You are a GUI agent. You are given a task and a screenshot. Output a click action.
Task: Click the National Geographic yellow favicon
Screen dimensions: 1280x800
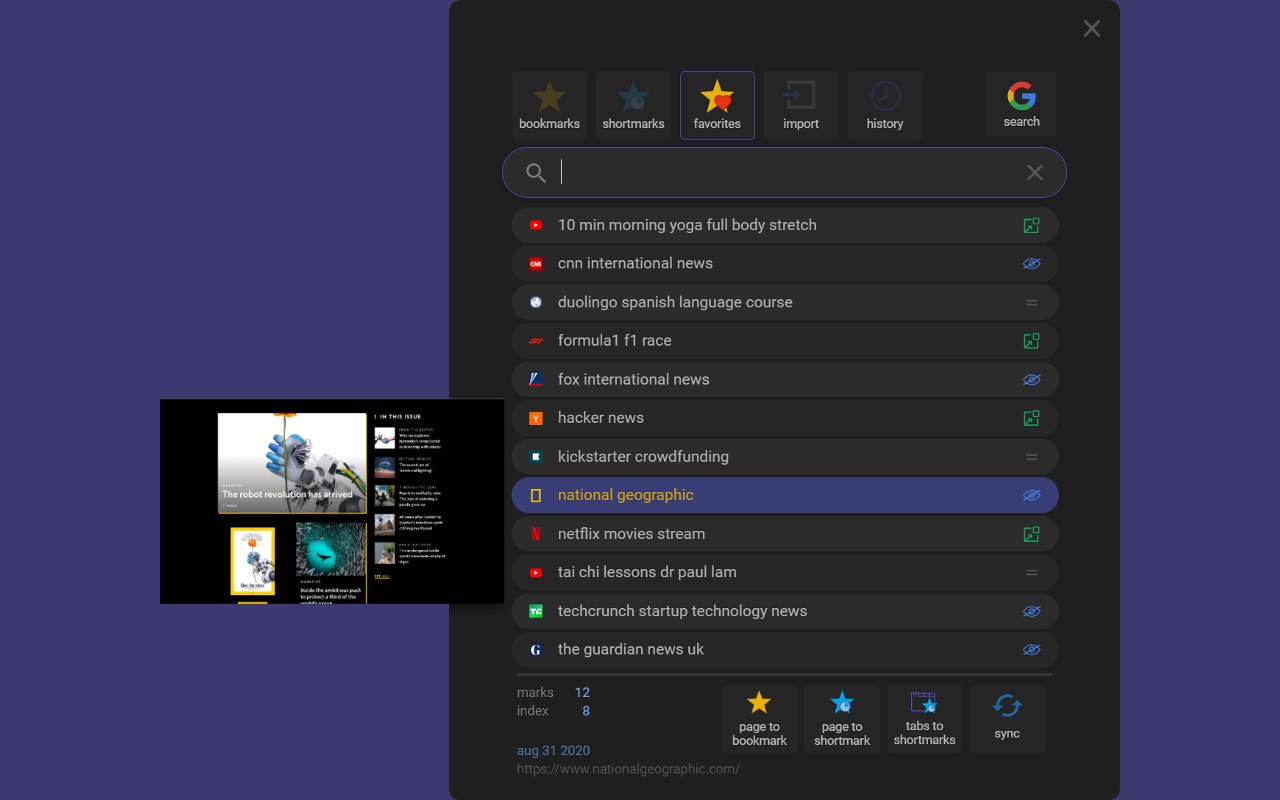(536, 495)
